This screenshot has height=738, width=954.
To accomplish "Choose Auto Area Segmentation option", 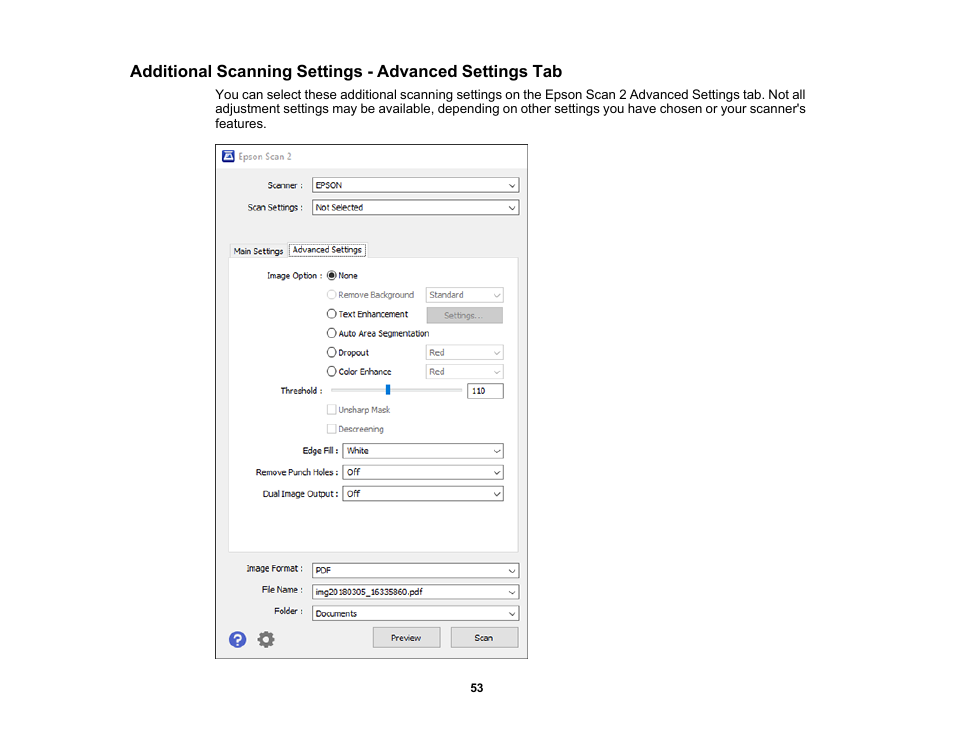I will (332, 333).
